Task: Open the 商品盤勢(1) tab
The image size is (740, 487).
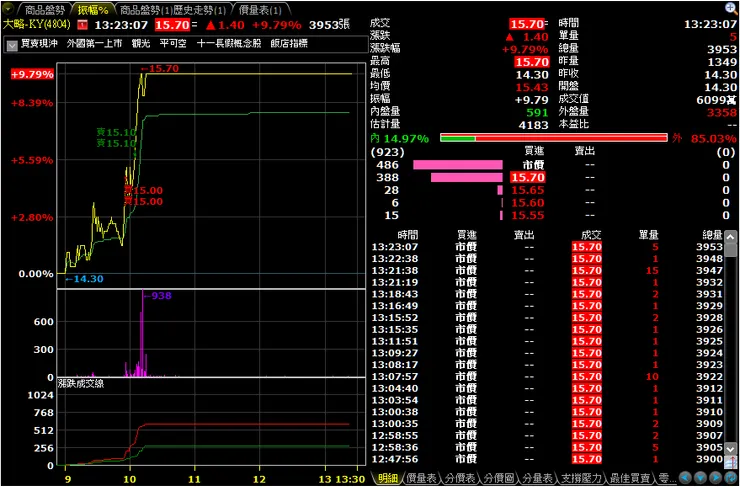Action: [x=146, y=10]
